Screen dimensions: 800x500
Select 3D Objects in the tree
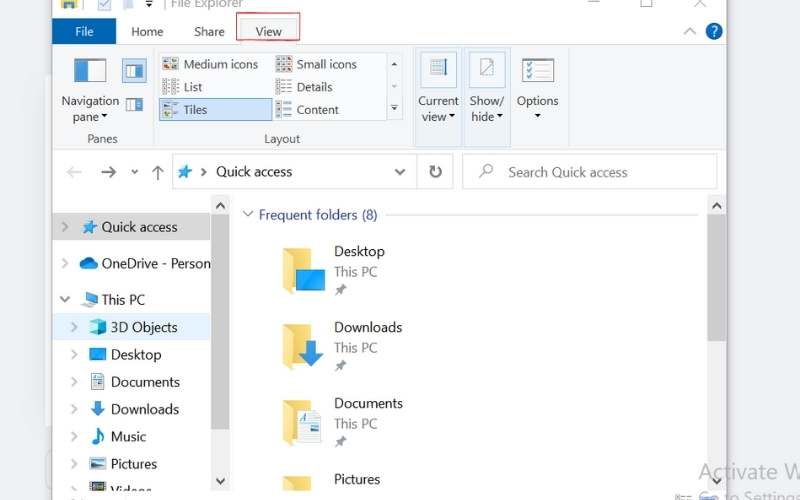click(x=134, y=328)
